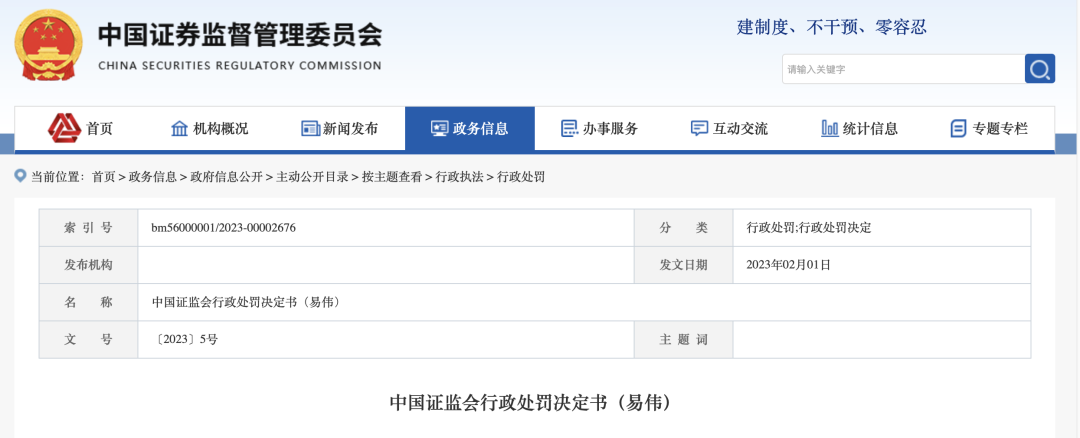
Task: Click the magnifier search button
Action: pos(1040,69)
